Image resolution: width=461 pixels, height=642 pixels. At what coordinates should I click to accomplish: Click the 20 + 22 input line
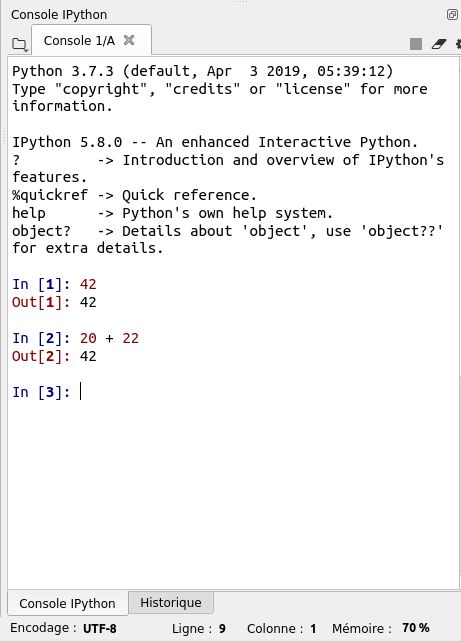pos(109,338)
